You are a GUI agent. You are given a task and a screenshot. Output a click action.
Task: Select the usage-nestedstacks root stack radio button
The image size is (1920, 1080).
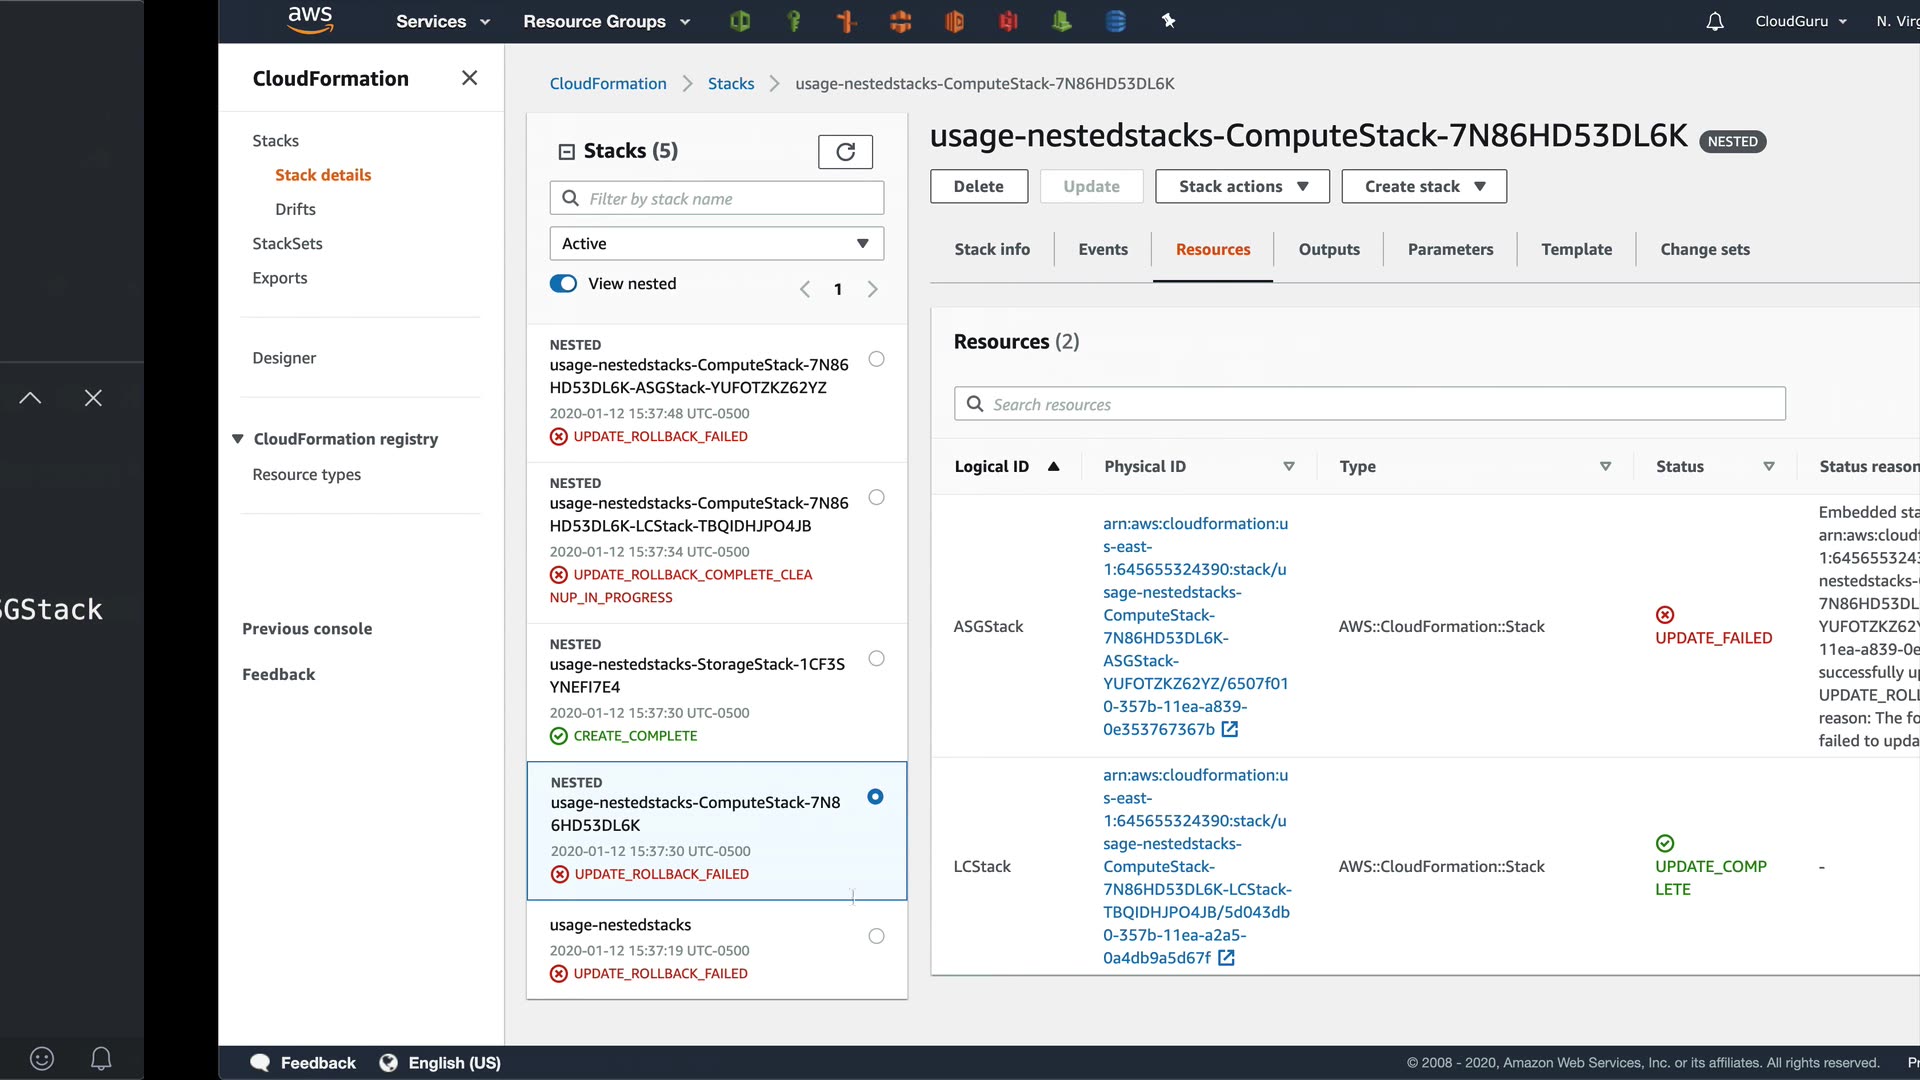point(876,937)
